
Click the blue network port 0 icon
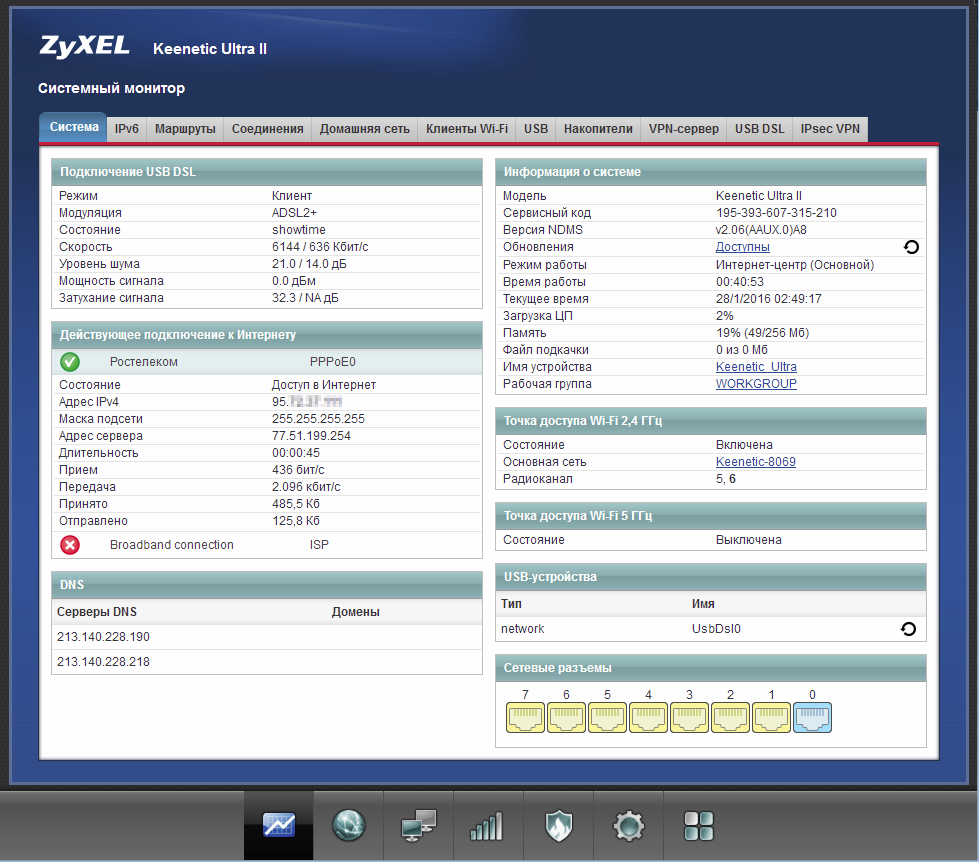coord(812,718)
